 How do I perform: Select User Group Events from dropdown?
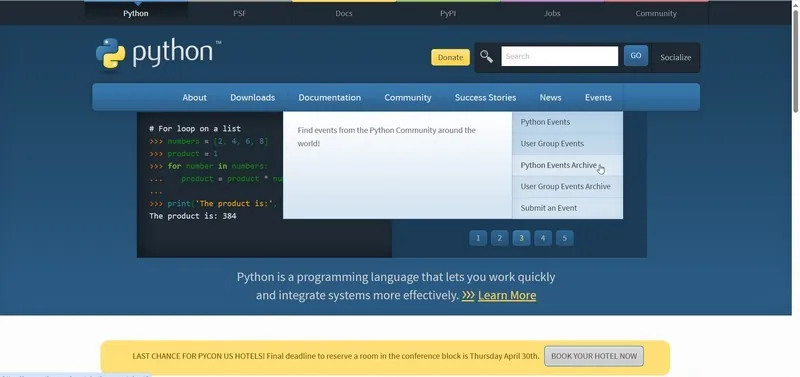point(567,143)
